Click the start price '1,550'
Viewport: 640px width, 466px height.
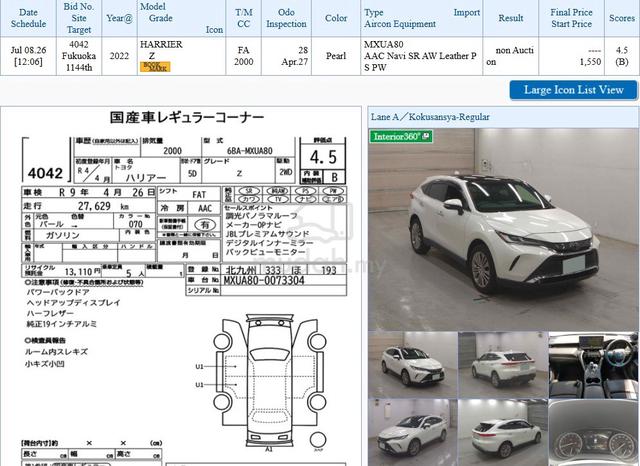click(x=590, y=62)
